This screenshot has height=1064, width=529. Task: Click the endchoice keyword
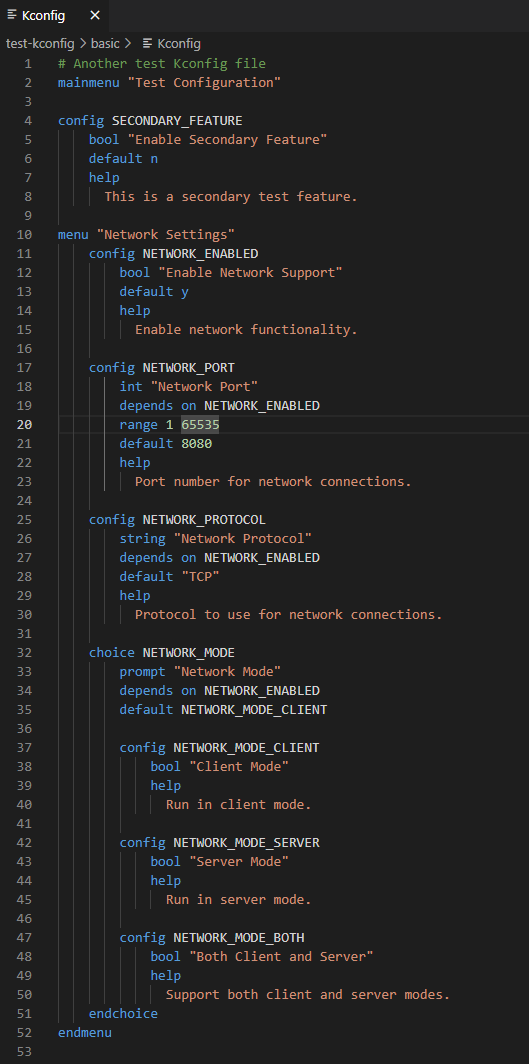coord(123,1014)
